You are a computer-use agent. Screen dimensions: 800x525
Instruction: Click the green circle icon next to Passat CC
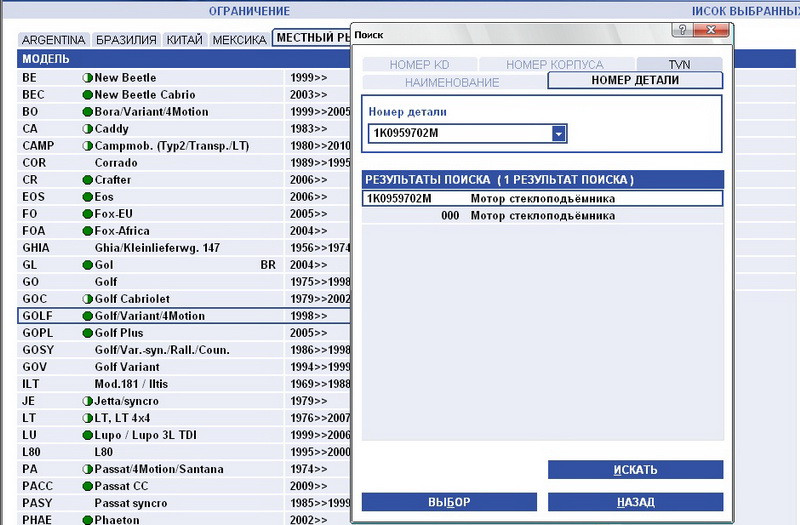tap(87, 486)
